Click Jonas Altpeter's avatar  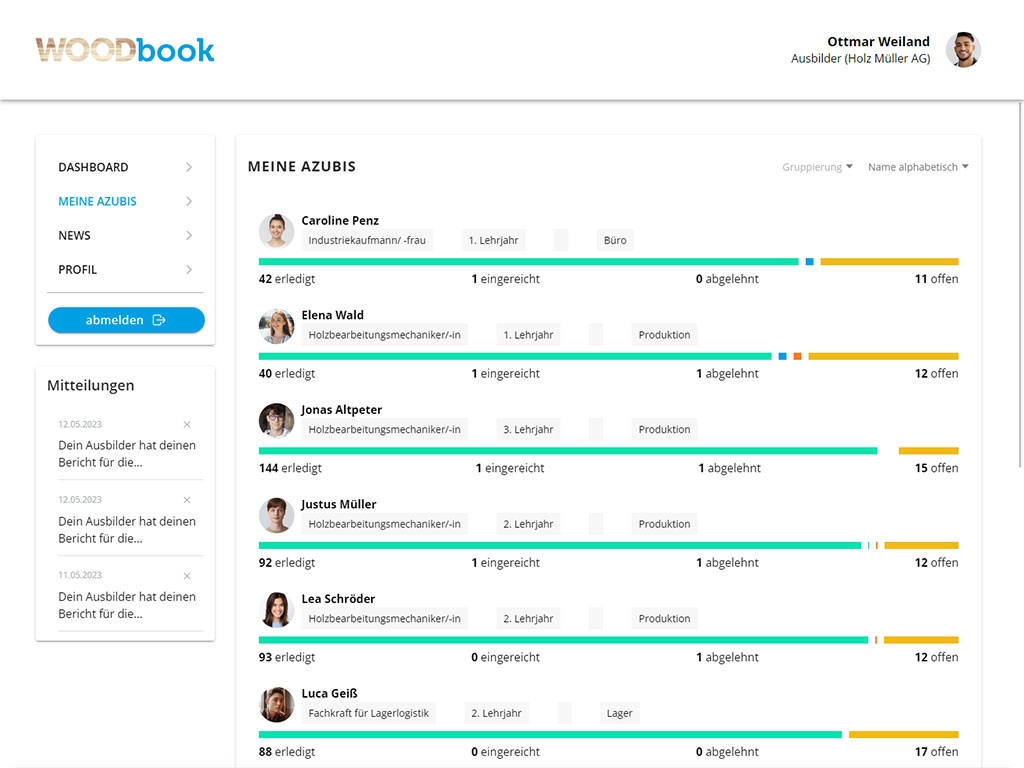[276, 421]
